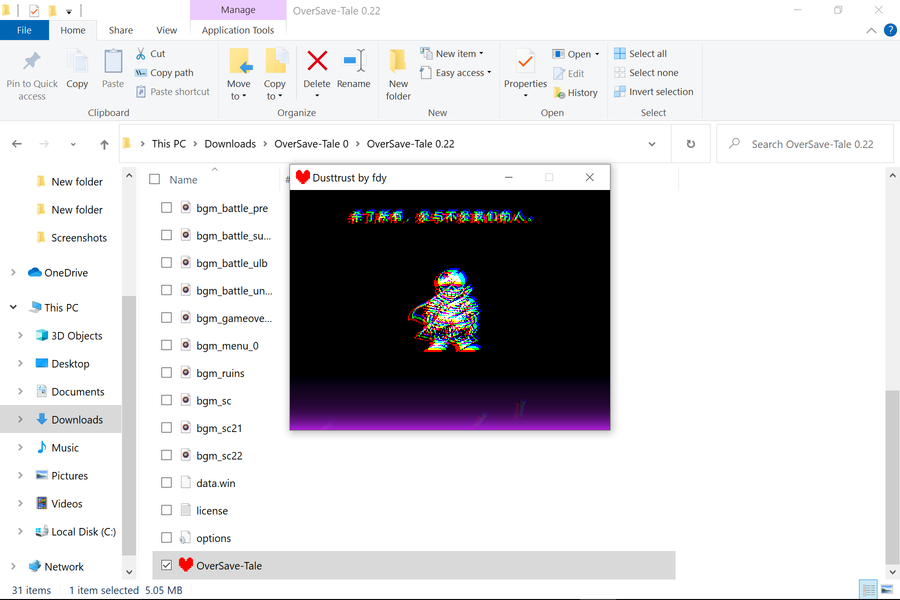Viewport: 900px width, 600px height.
Task: Click Paste shortcut in ribbon
Action: tap(173, 92)
